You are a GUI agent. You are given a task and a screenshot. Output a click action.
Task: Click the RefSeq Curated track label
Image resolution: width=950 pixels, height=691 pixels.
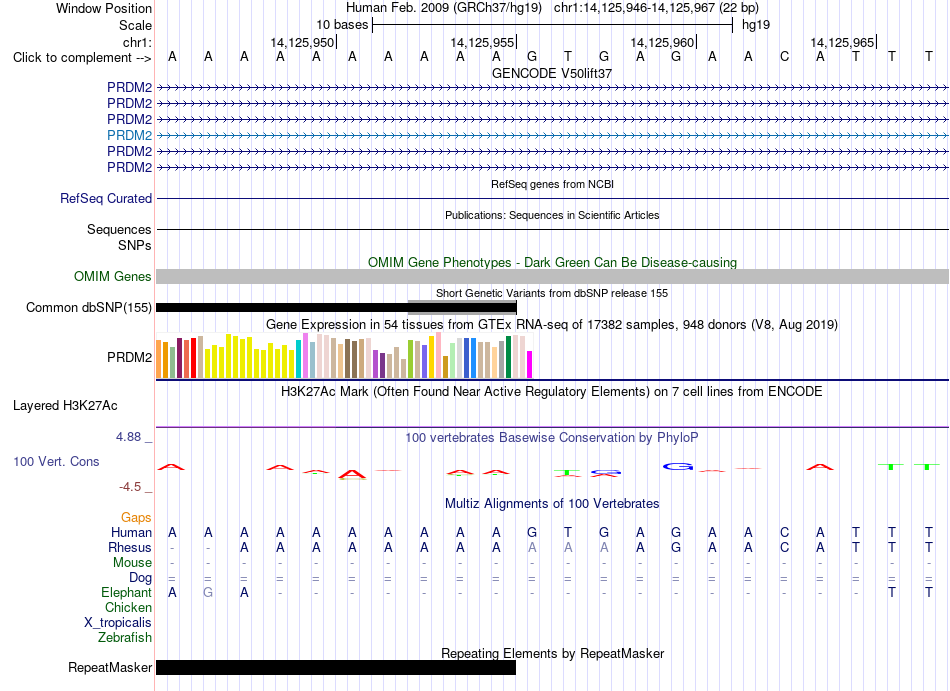coord(105,198)
